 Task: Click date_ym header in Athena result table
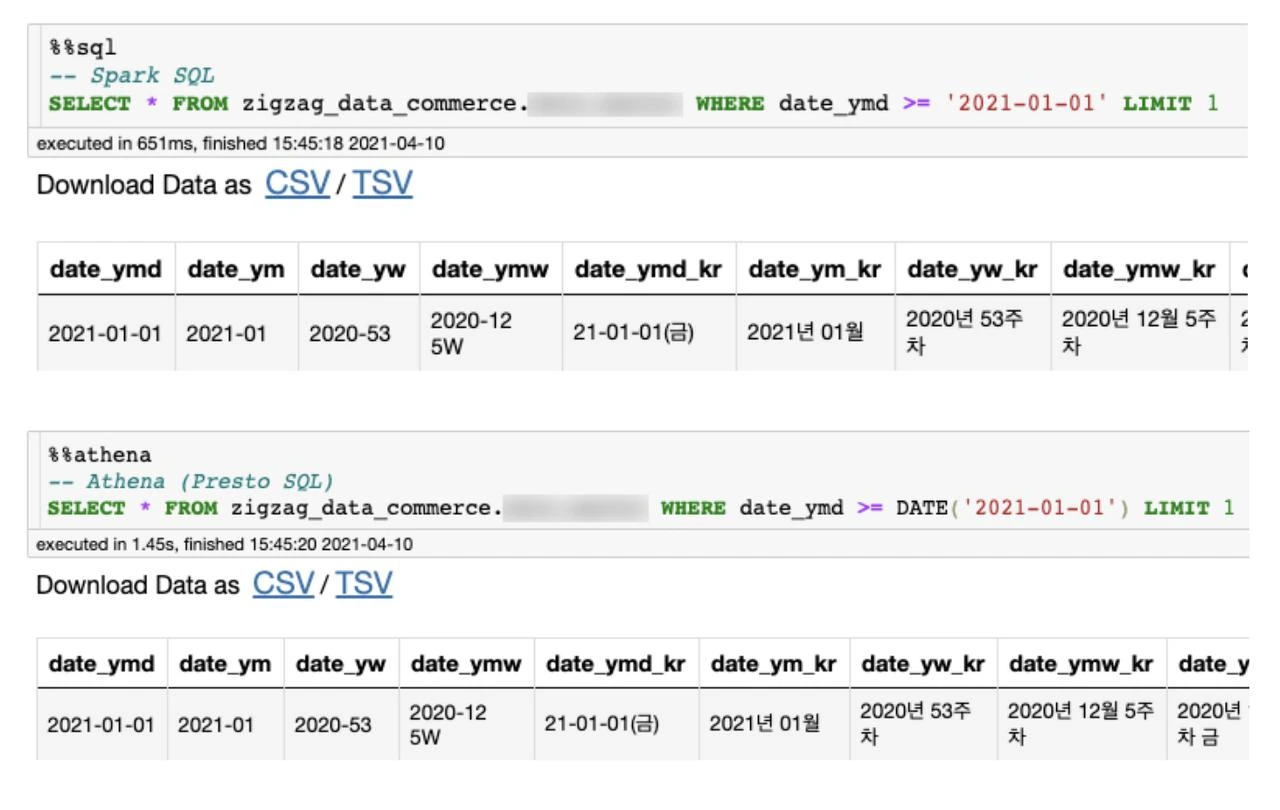[225, 664]
